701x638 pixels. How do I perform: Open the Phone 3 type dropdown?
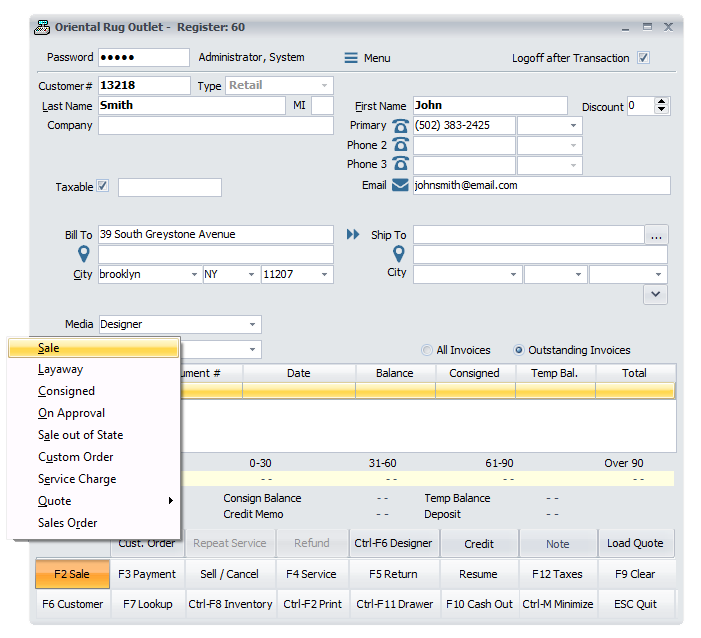pyautogui.click(x=573, y=165)
